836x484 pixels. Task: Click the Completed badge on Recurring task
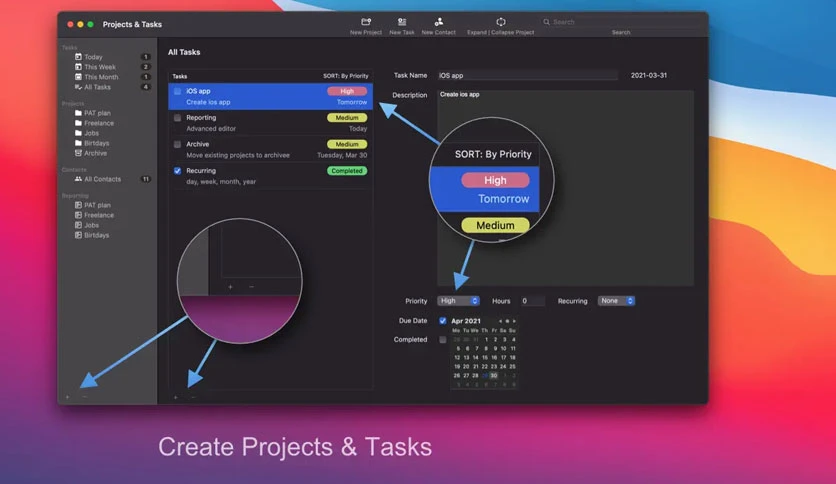coord(347,171)
